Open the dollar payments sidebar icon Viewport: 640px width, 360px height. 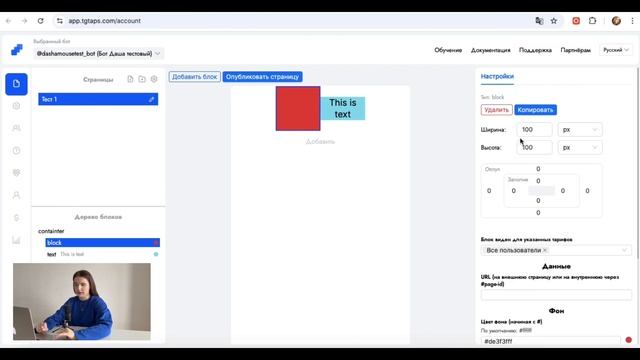[16, 218]
